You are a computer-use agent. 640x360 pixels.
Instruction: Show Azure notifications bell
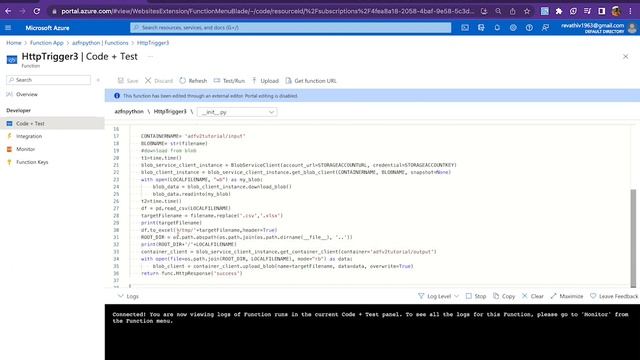[x=497, y=28]
